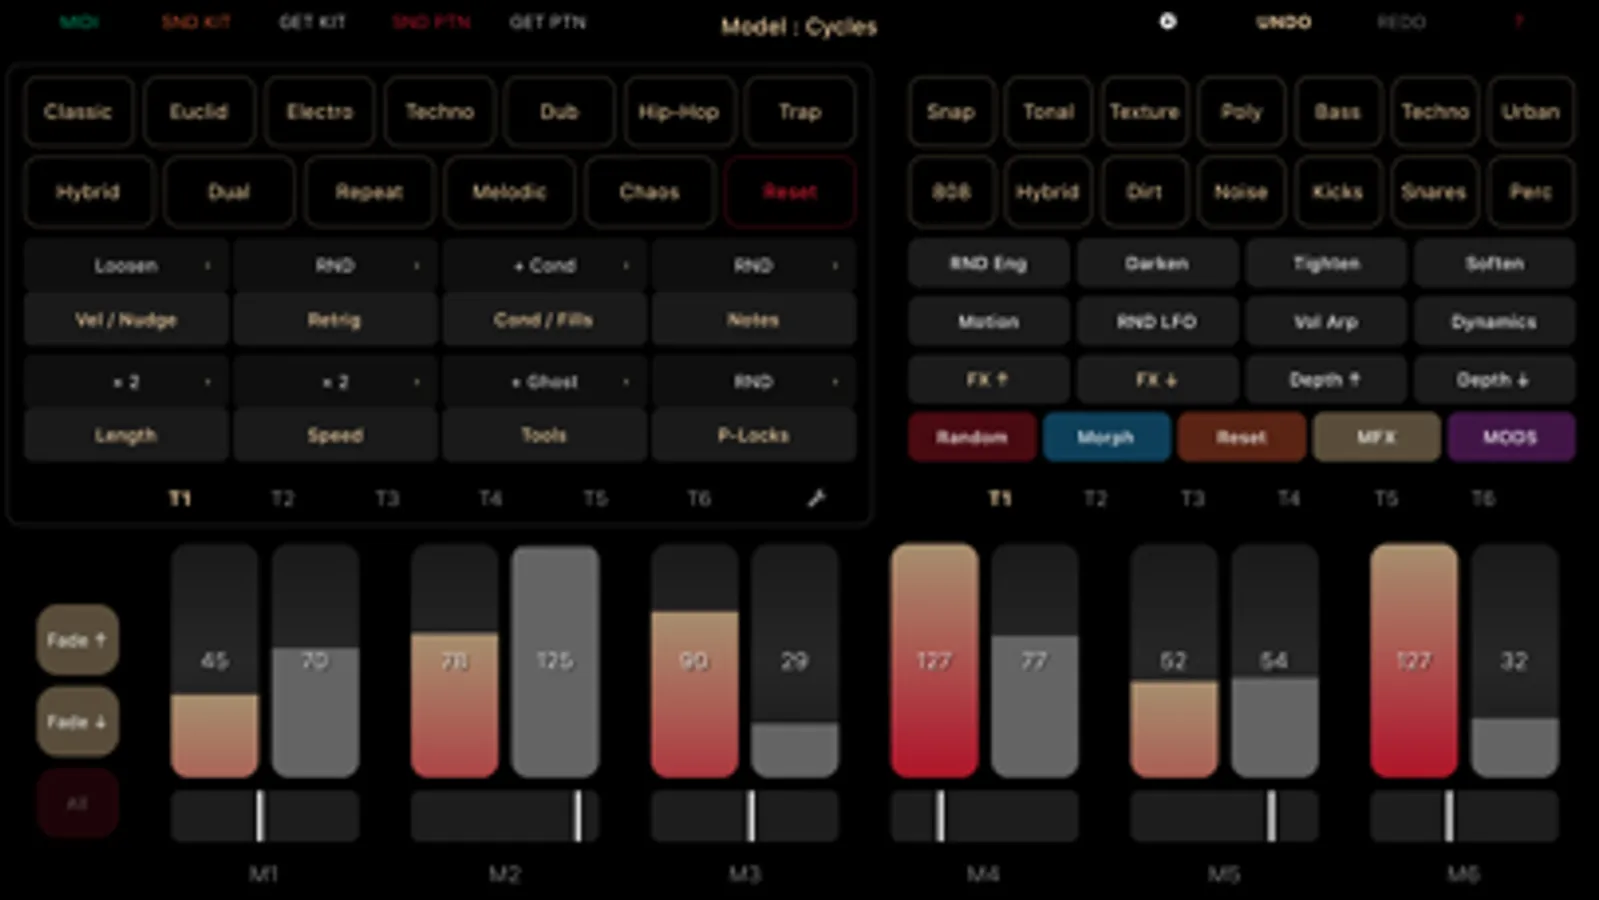This screenshot has height=900, width=1599.
Task: Adjust the M4 red slider showing 127
Action: pyautogui.click(x=934, y=661)
